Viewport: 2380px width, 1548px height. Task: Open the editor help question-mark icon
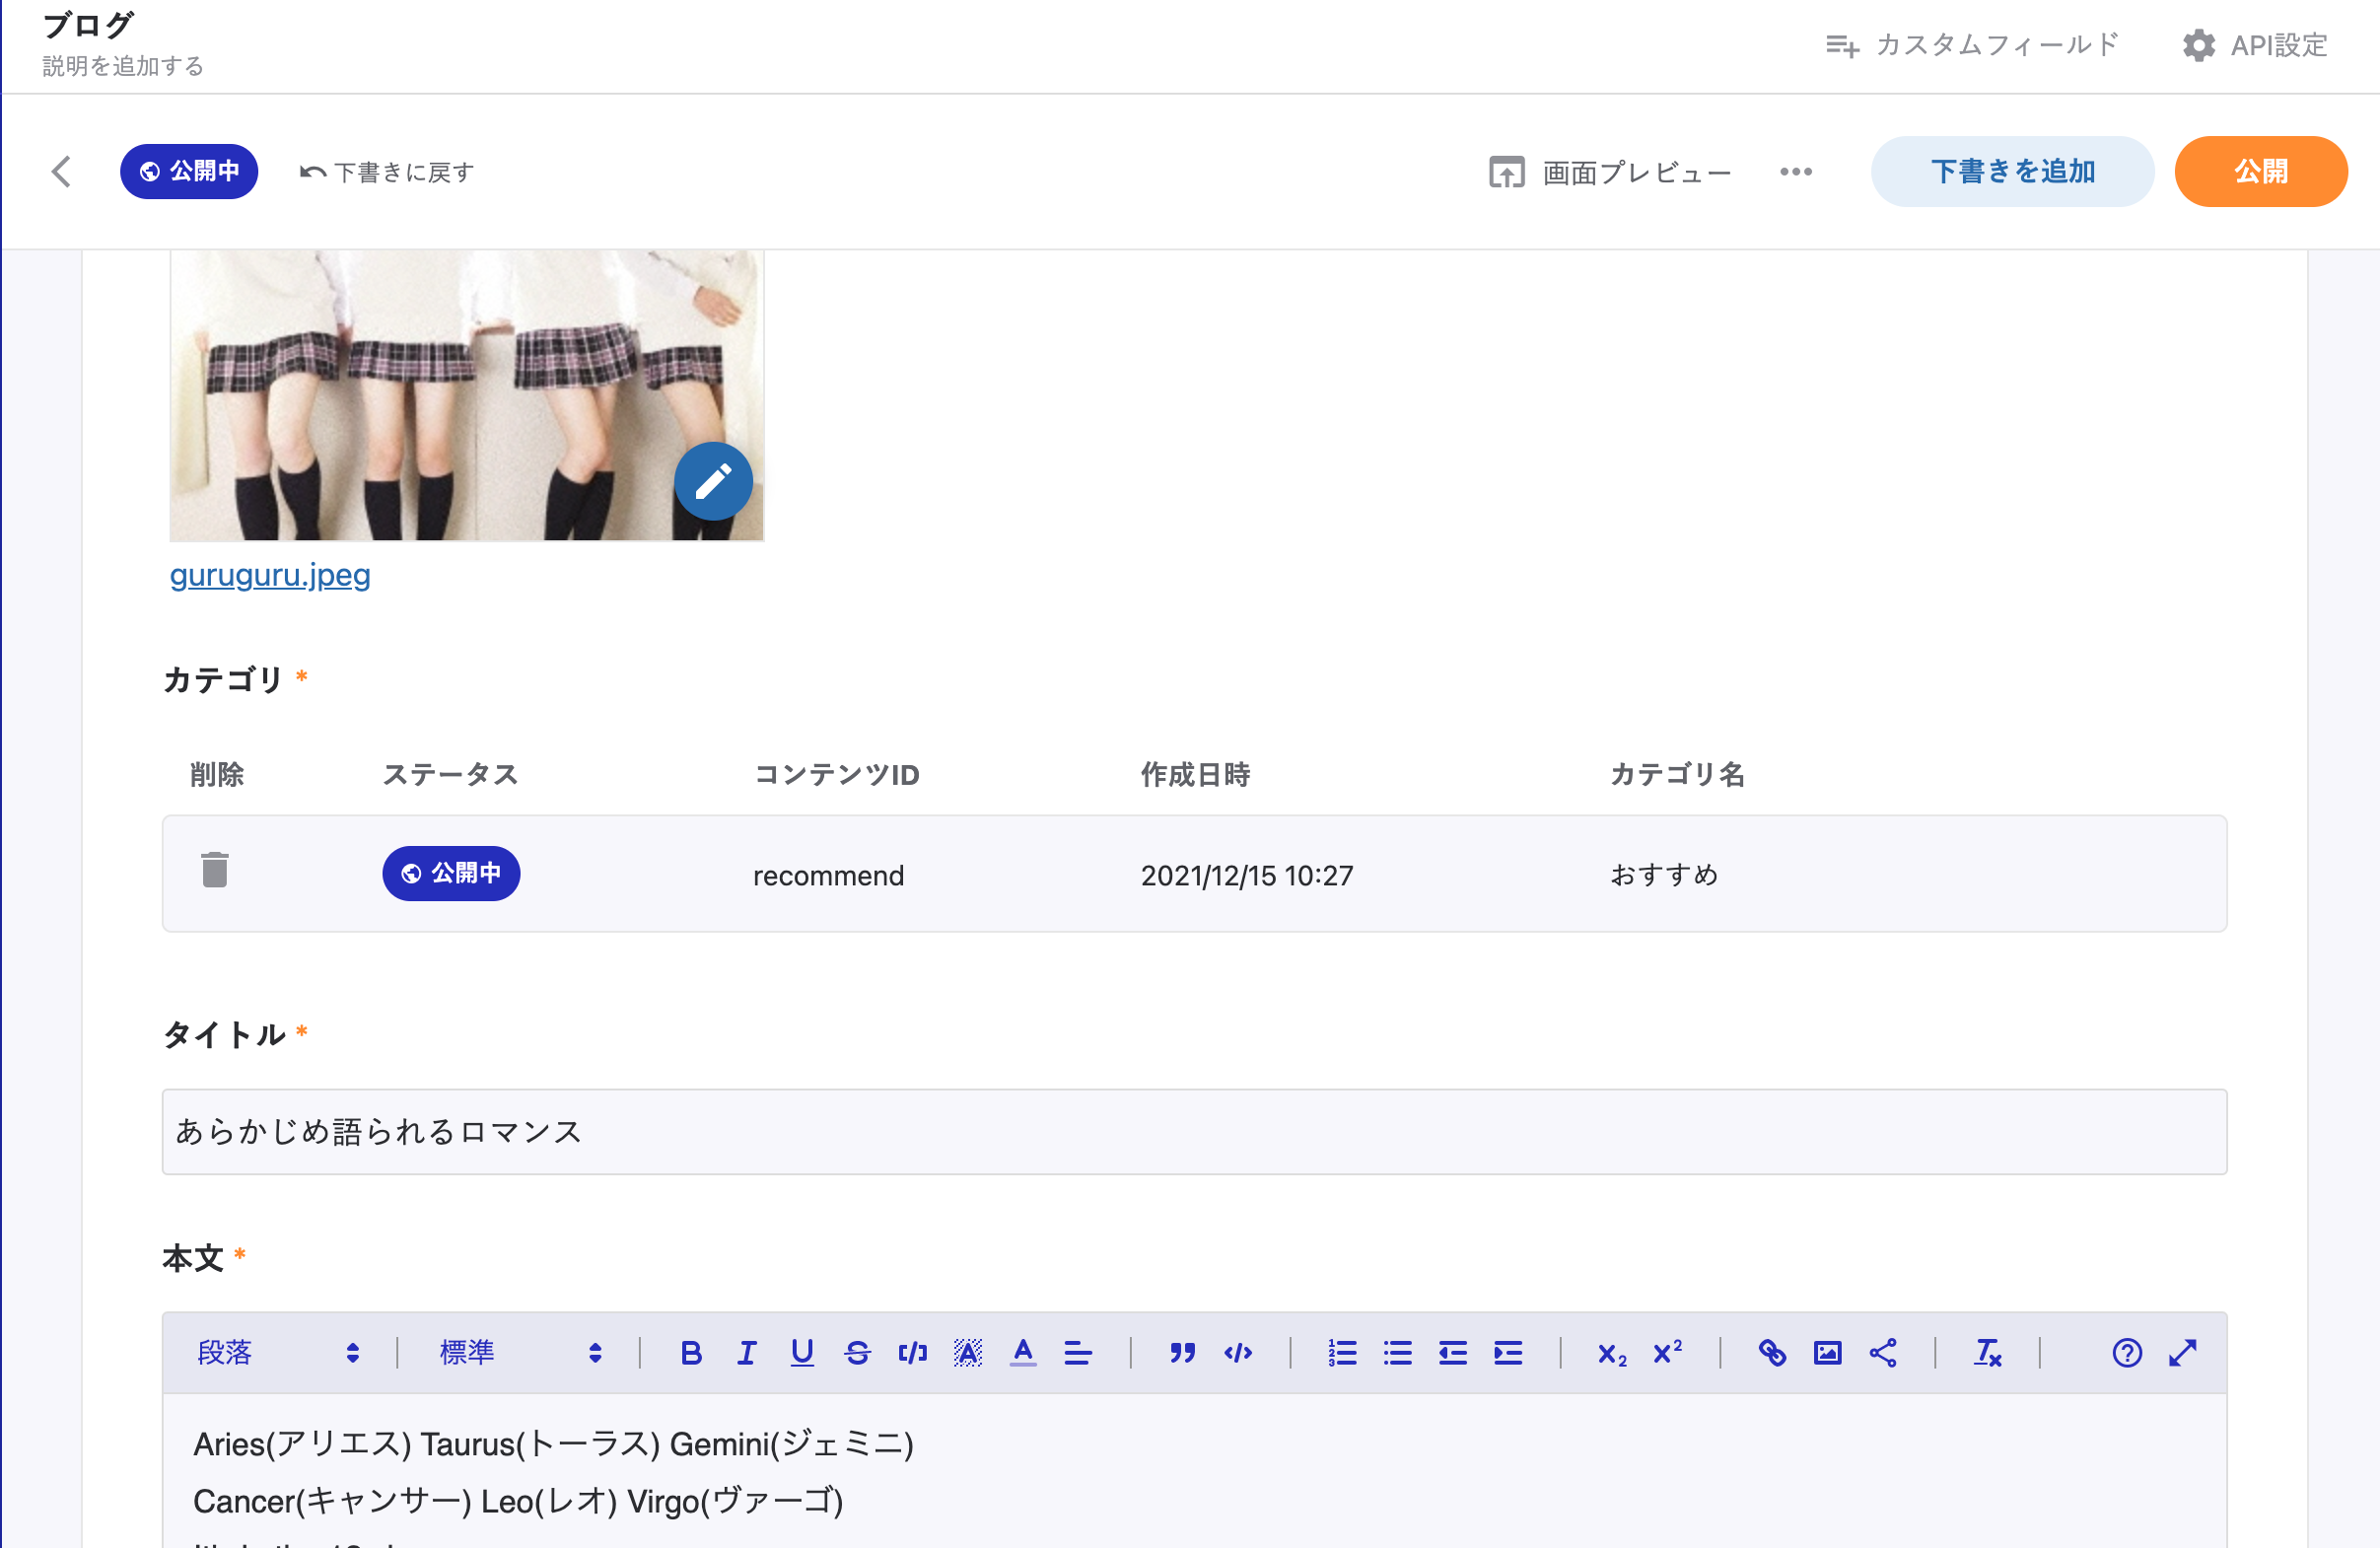2126,1353
